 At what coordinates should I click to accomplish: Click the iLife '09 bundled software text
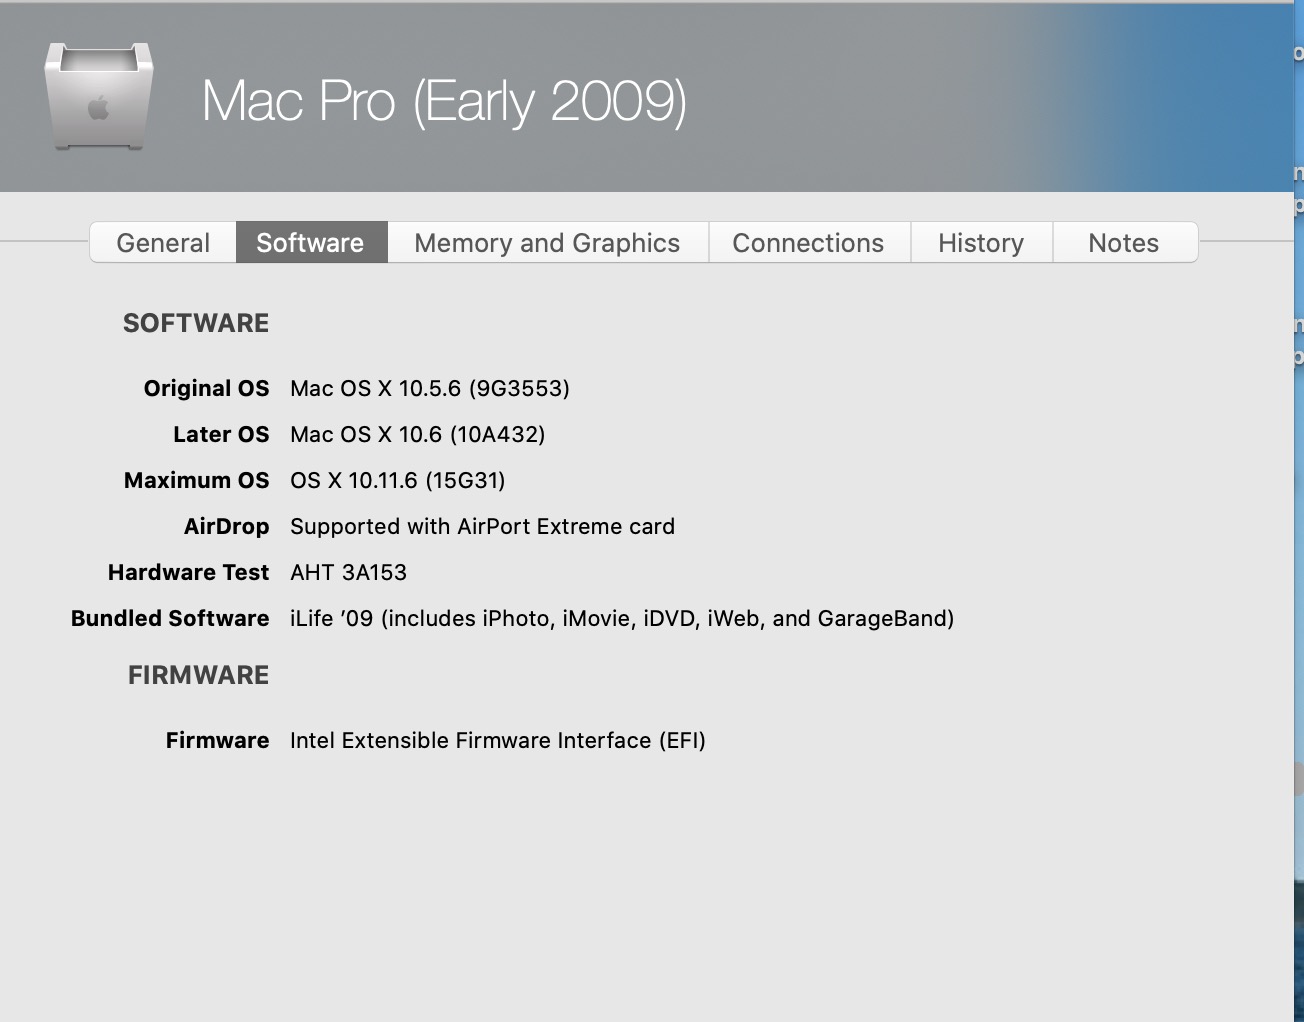(621, 618)
